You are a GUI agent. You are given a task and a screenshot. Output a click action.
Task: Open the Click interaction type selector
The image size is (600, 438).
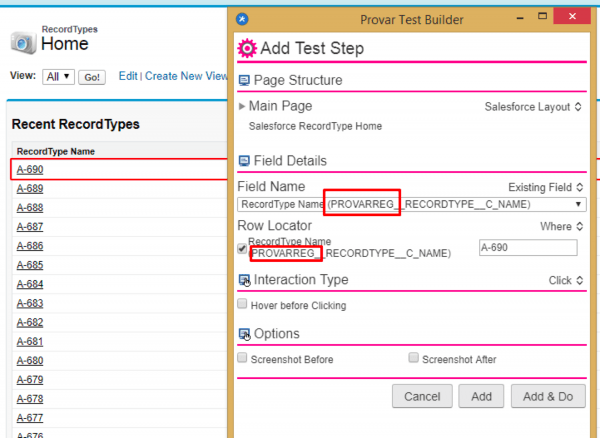(566, 280)
